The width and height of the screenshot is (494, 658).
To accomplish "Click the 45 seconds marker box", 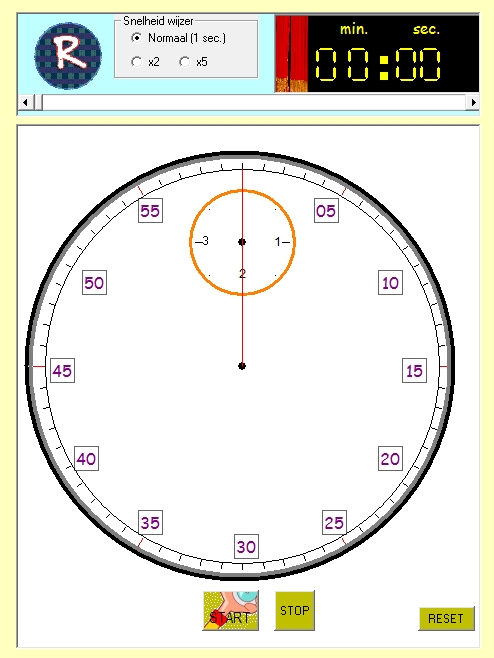I will click(62, 371).
